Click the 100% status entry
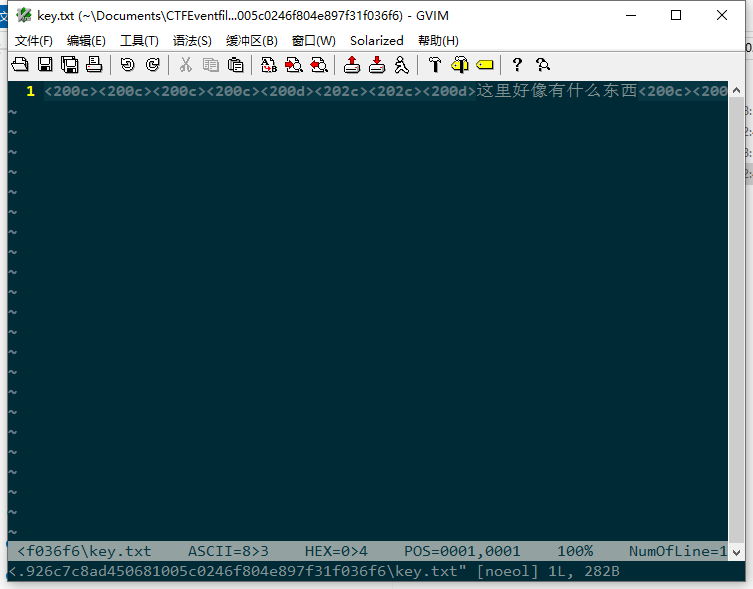Screen dimensions: 753x589 (575, 551)
